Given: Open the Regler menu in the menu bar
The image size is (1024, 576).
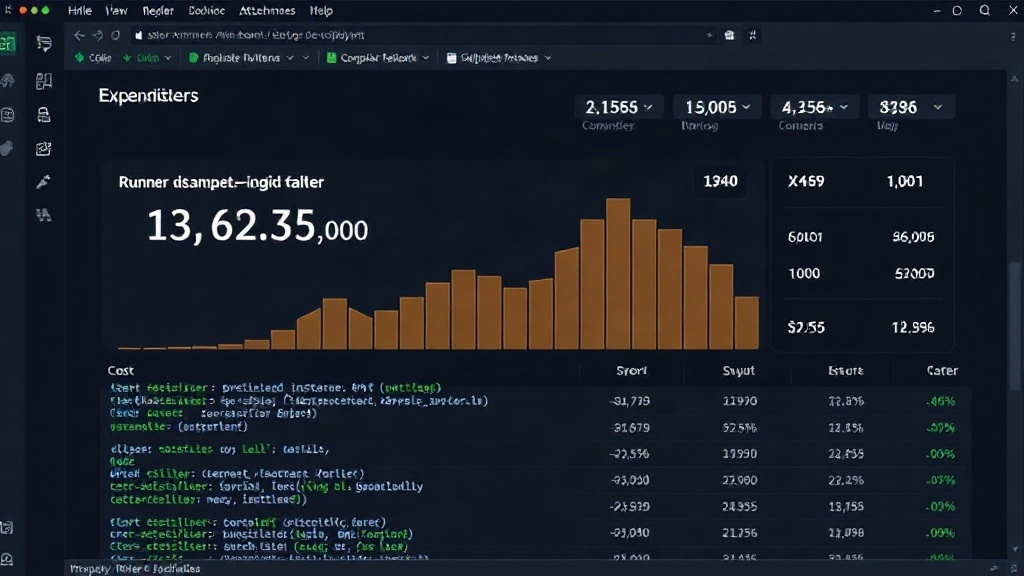Looking at the screenshot, I should click(158, 10).
